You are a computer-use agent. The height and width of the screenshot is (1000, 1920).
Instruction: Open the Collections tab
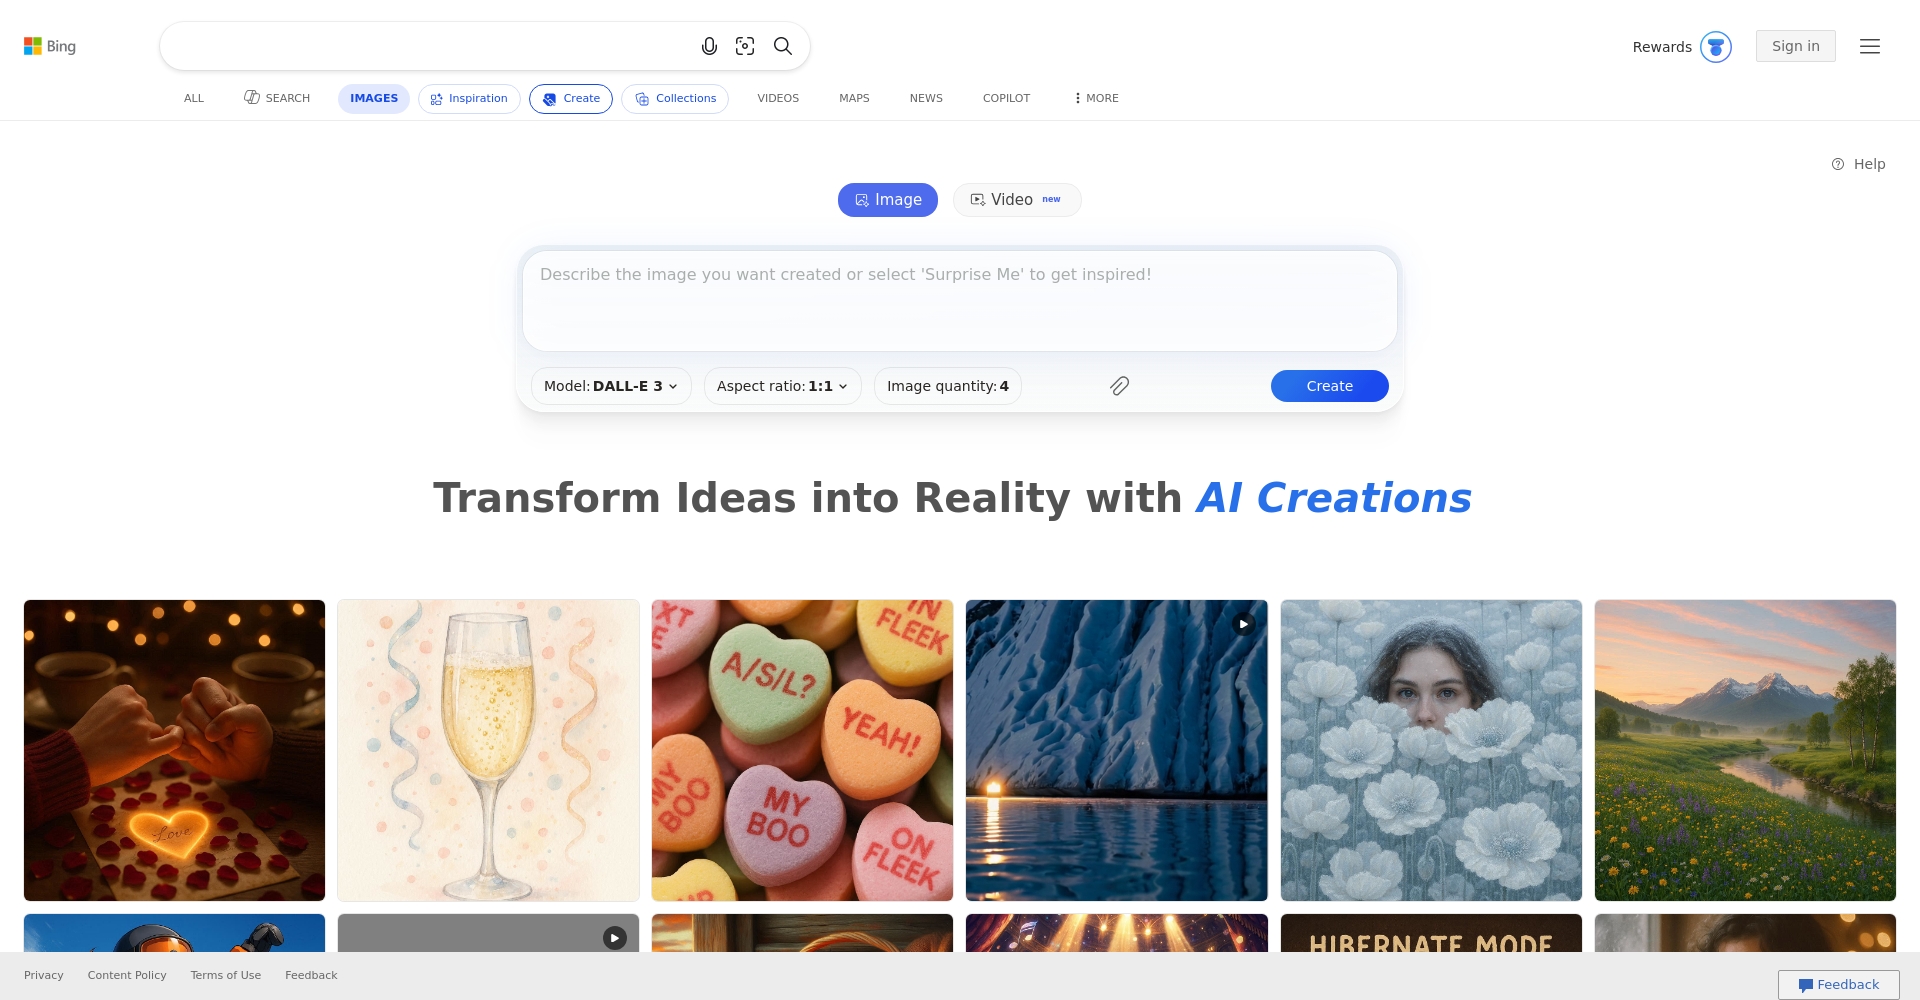[675, 99]
